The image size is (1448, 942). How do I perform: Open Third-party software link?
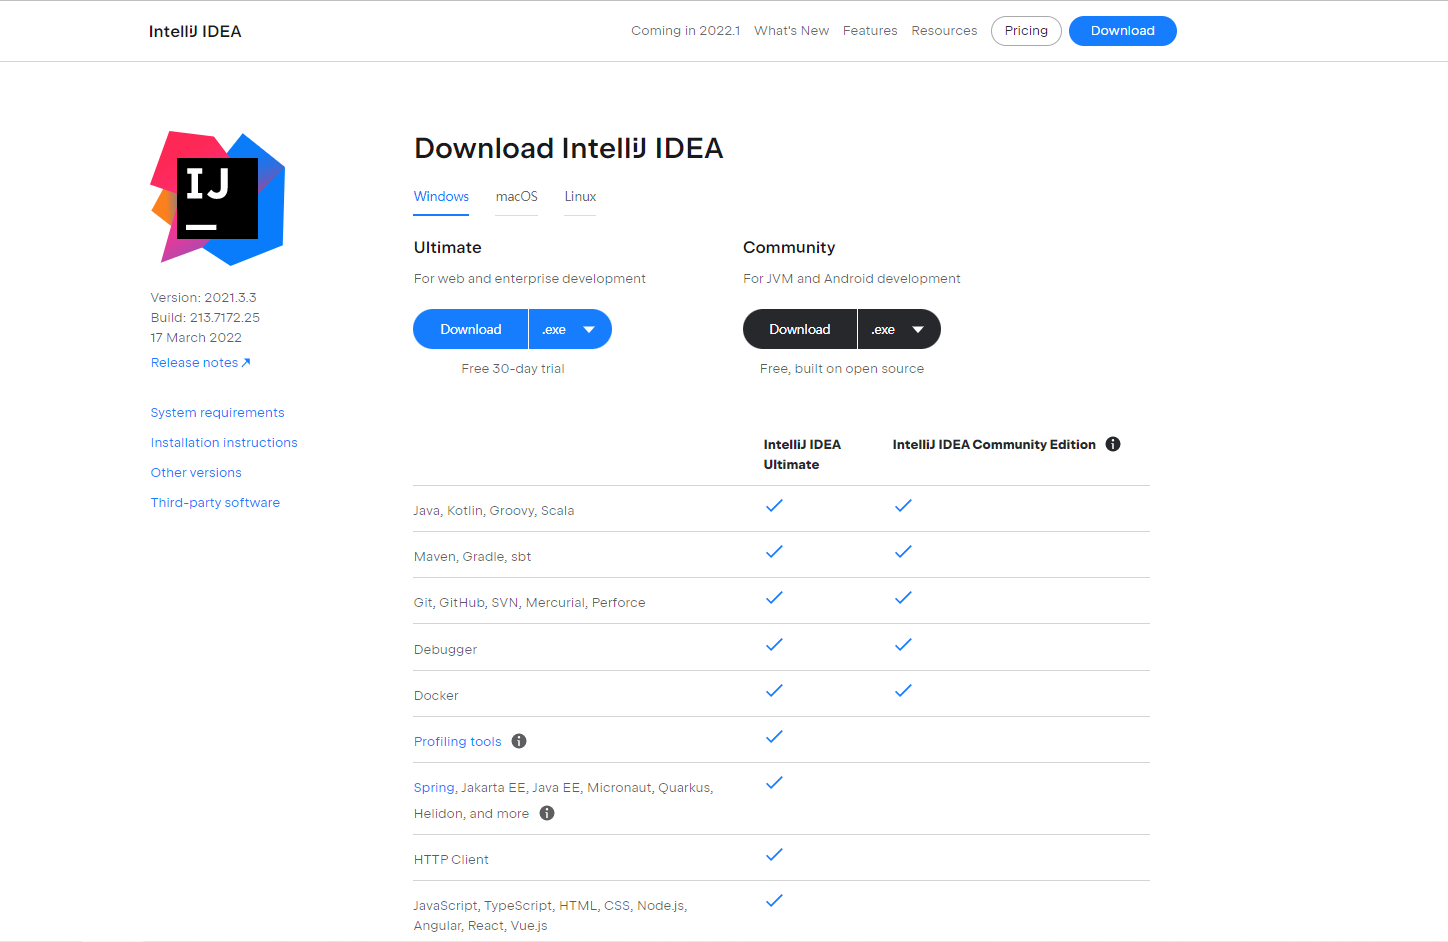(x=215, y=503)
